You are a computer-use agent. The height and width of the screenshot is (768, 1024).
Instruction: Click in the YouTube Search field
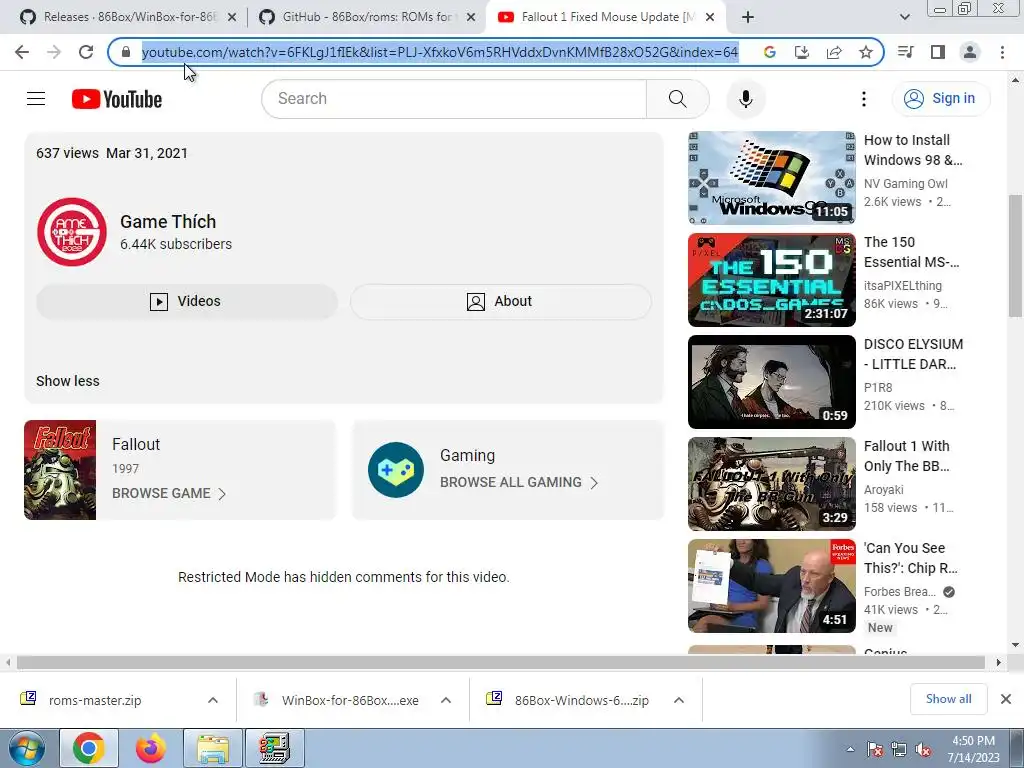point(454,99)
